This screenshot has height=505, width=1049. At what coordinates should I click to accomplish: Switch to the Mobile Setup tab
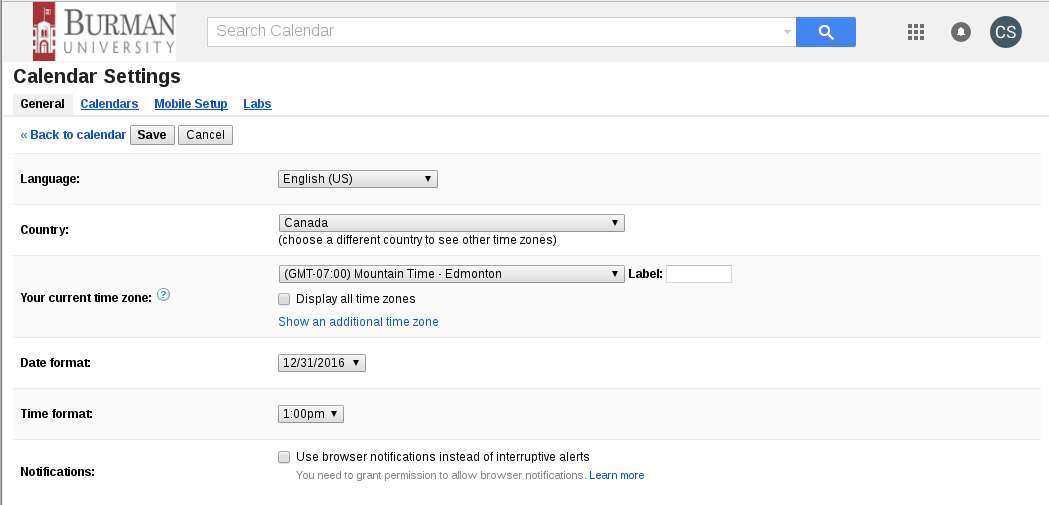click(x=191, y=104)
